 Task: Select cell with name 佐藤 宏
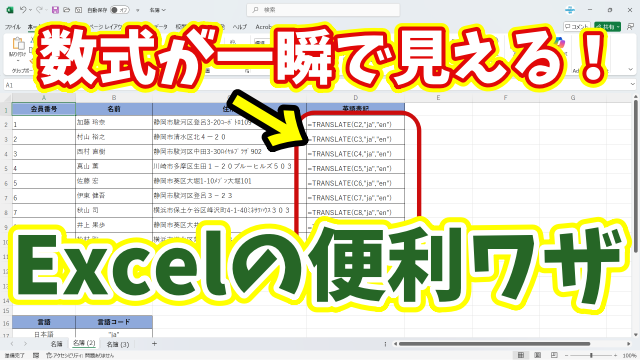click(114, 181)
